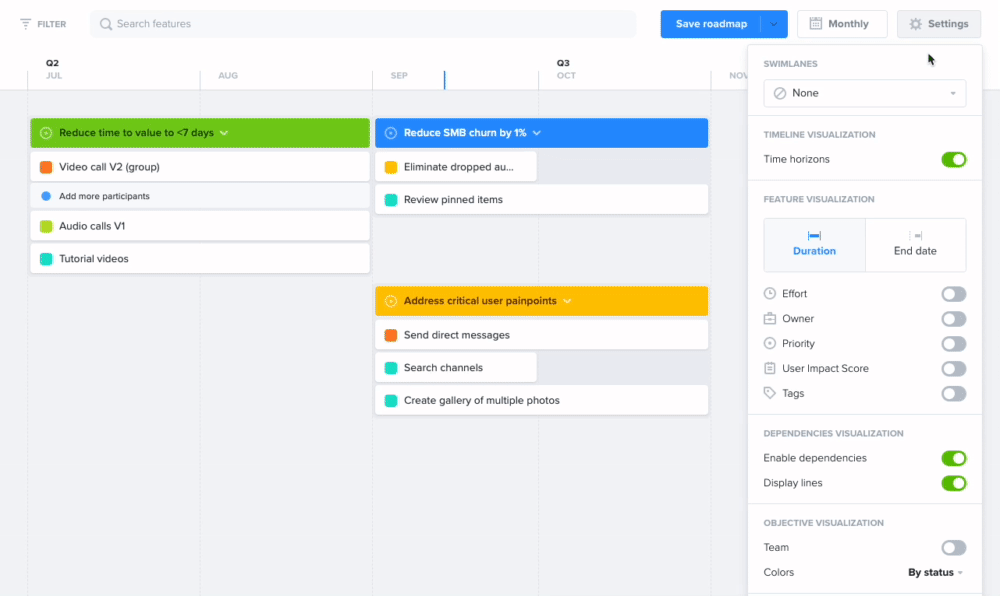Click the blue today marker on the timeline
Screen dimensions: 1000x596
445,80
